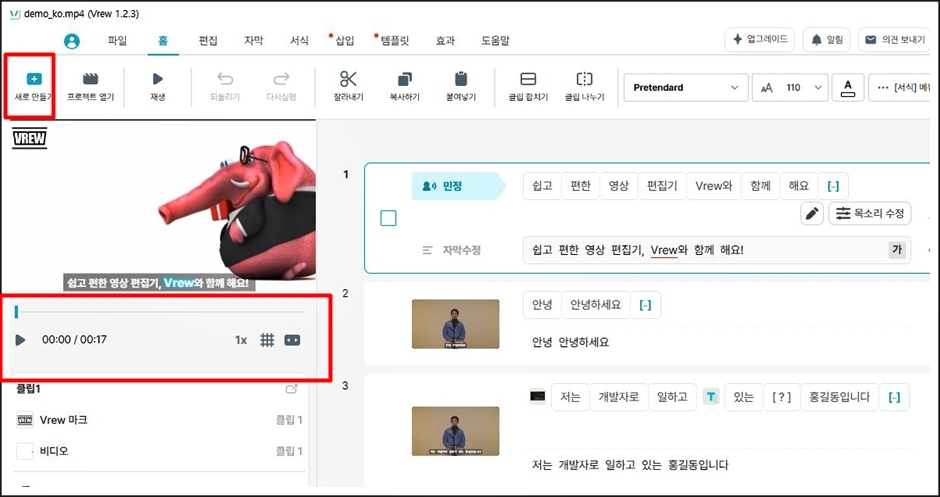This screenshot has width=940, height=497.
Task: Click the 자막수정 label icon
Action: [x=427, y=251]
